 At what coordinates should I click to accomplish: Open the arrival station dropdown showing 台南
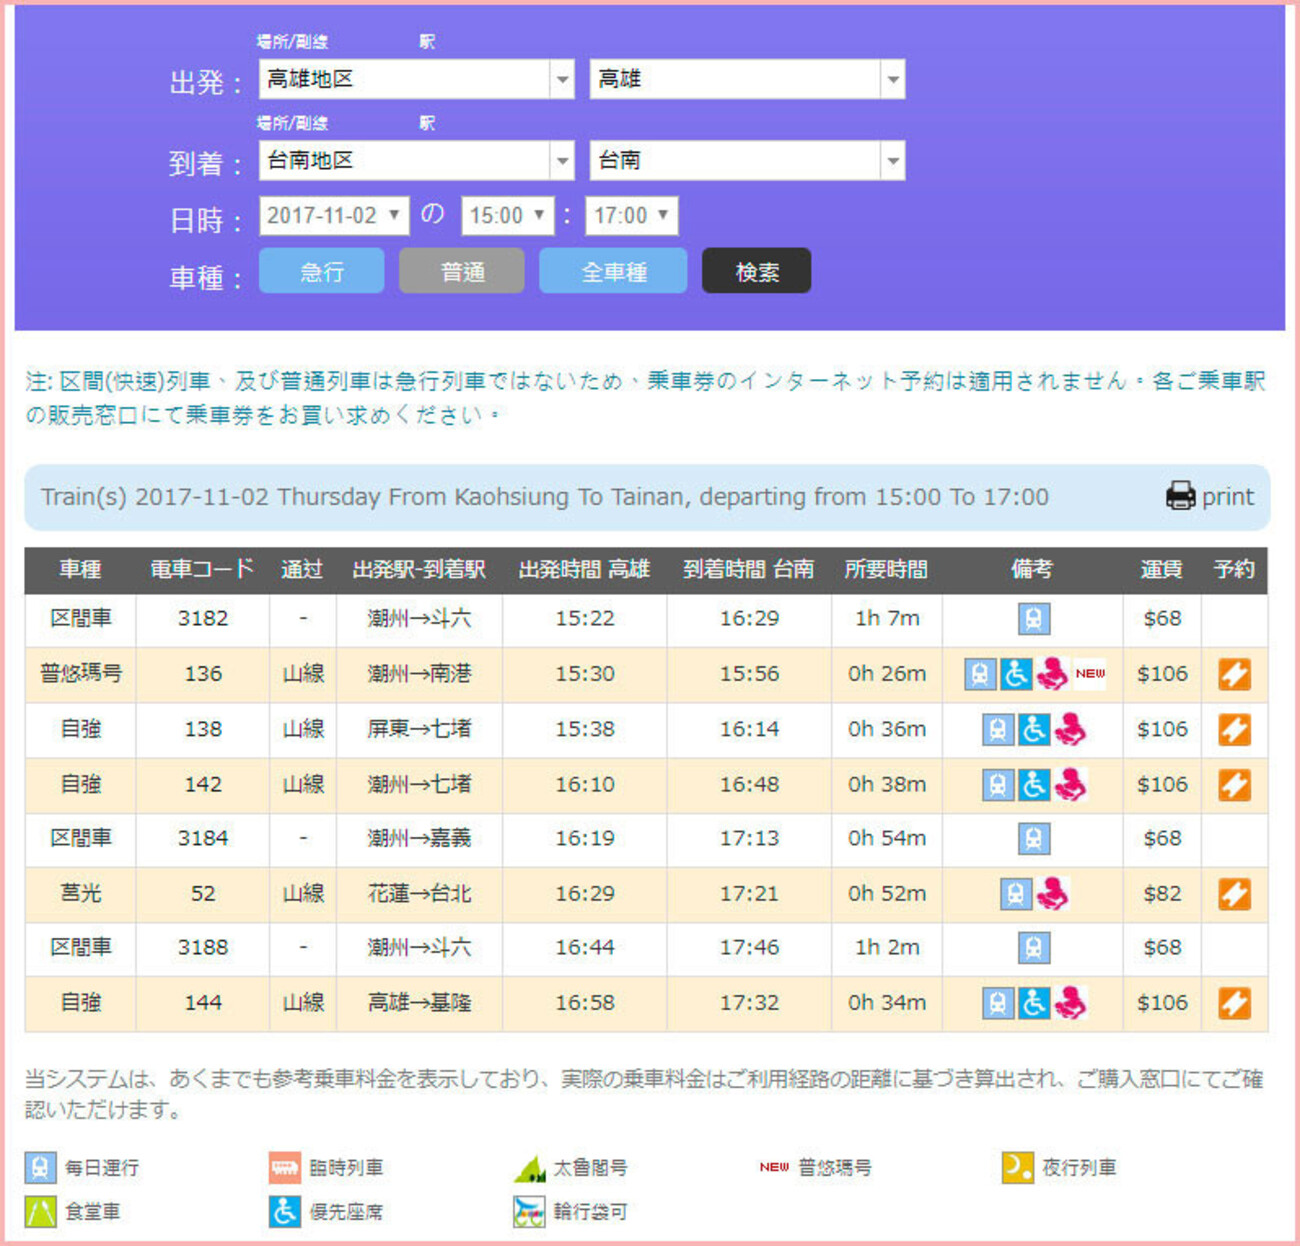click(747, 160)
